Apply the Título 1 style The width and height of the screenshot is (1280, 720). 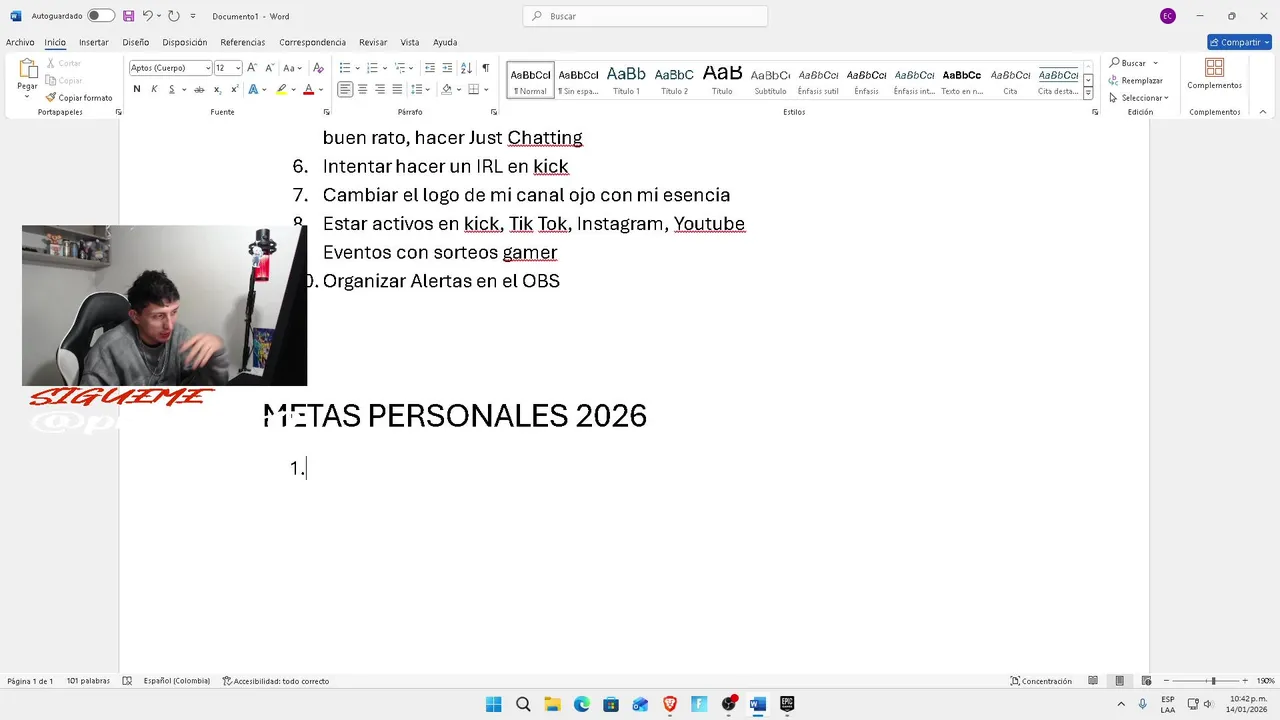click(x=626, y=79)
